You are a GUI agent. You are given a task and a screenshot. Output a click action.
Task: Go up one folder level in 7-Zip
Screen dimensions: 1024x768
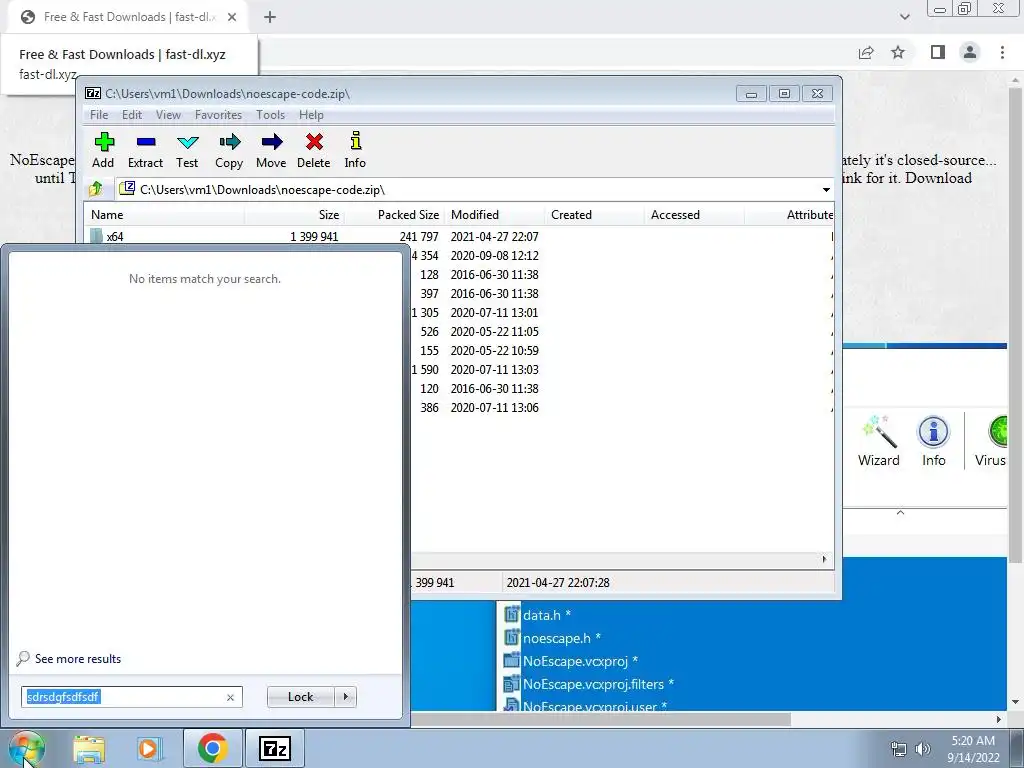pyautogui.click(x=96, y=189)
